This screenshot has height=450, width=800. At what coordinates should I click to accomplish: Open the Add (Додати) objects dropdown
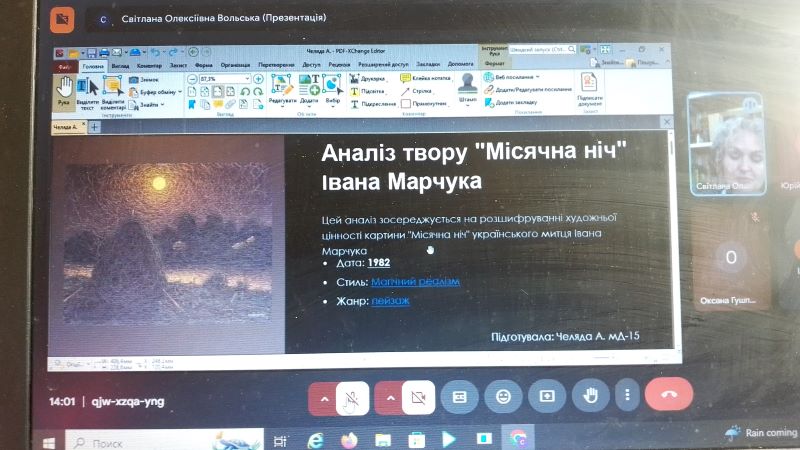point(309,89)
